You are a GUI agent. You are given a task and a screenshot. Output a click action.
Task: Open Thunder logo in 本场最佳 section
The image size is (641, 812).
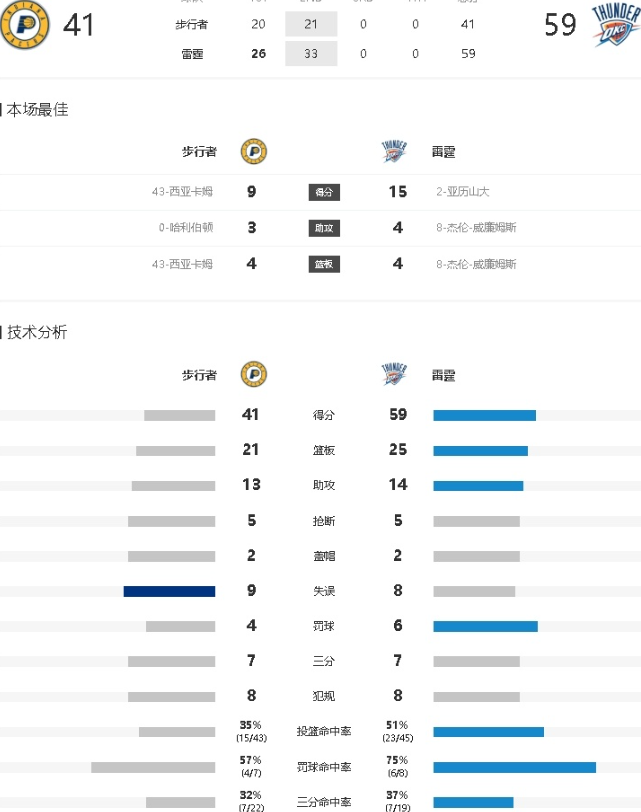(x=394, y=151)
